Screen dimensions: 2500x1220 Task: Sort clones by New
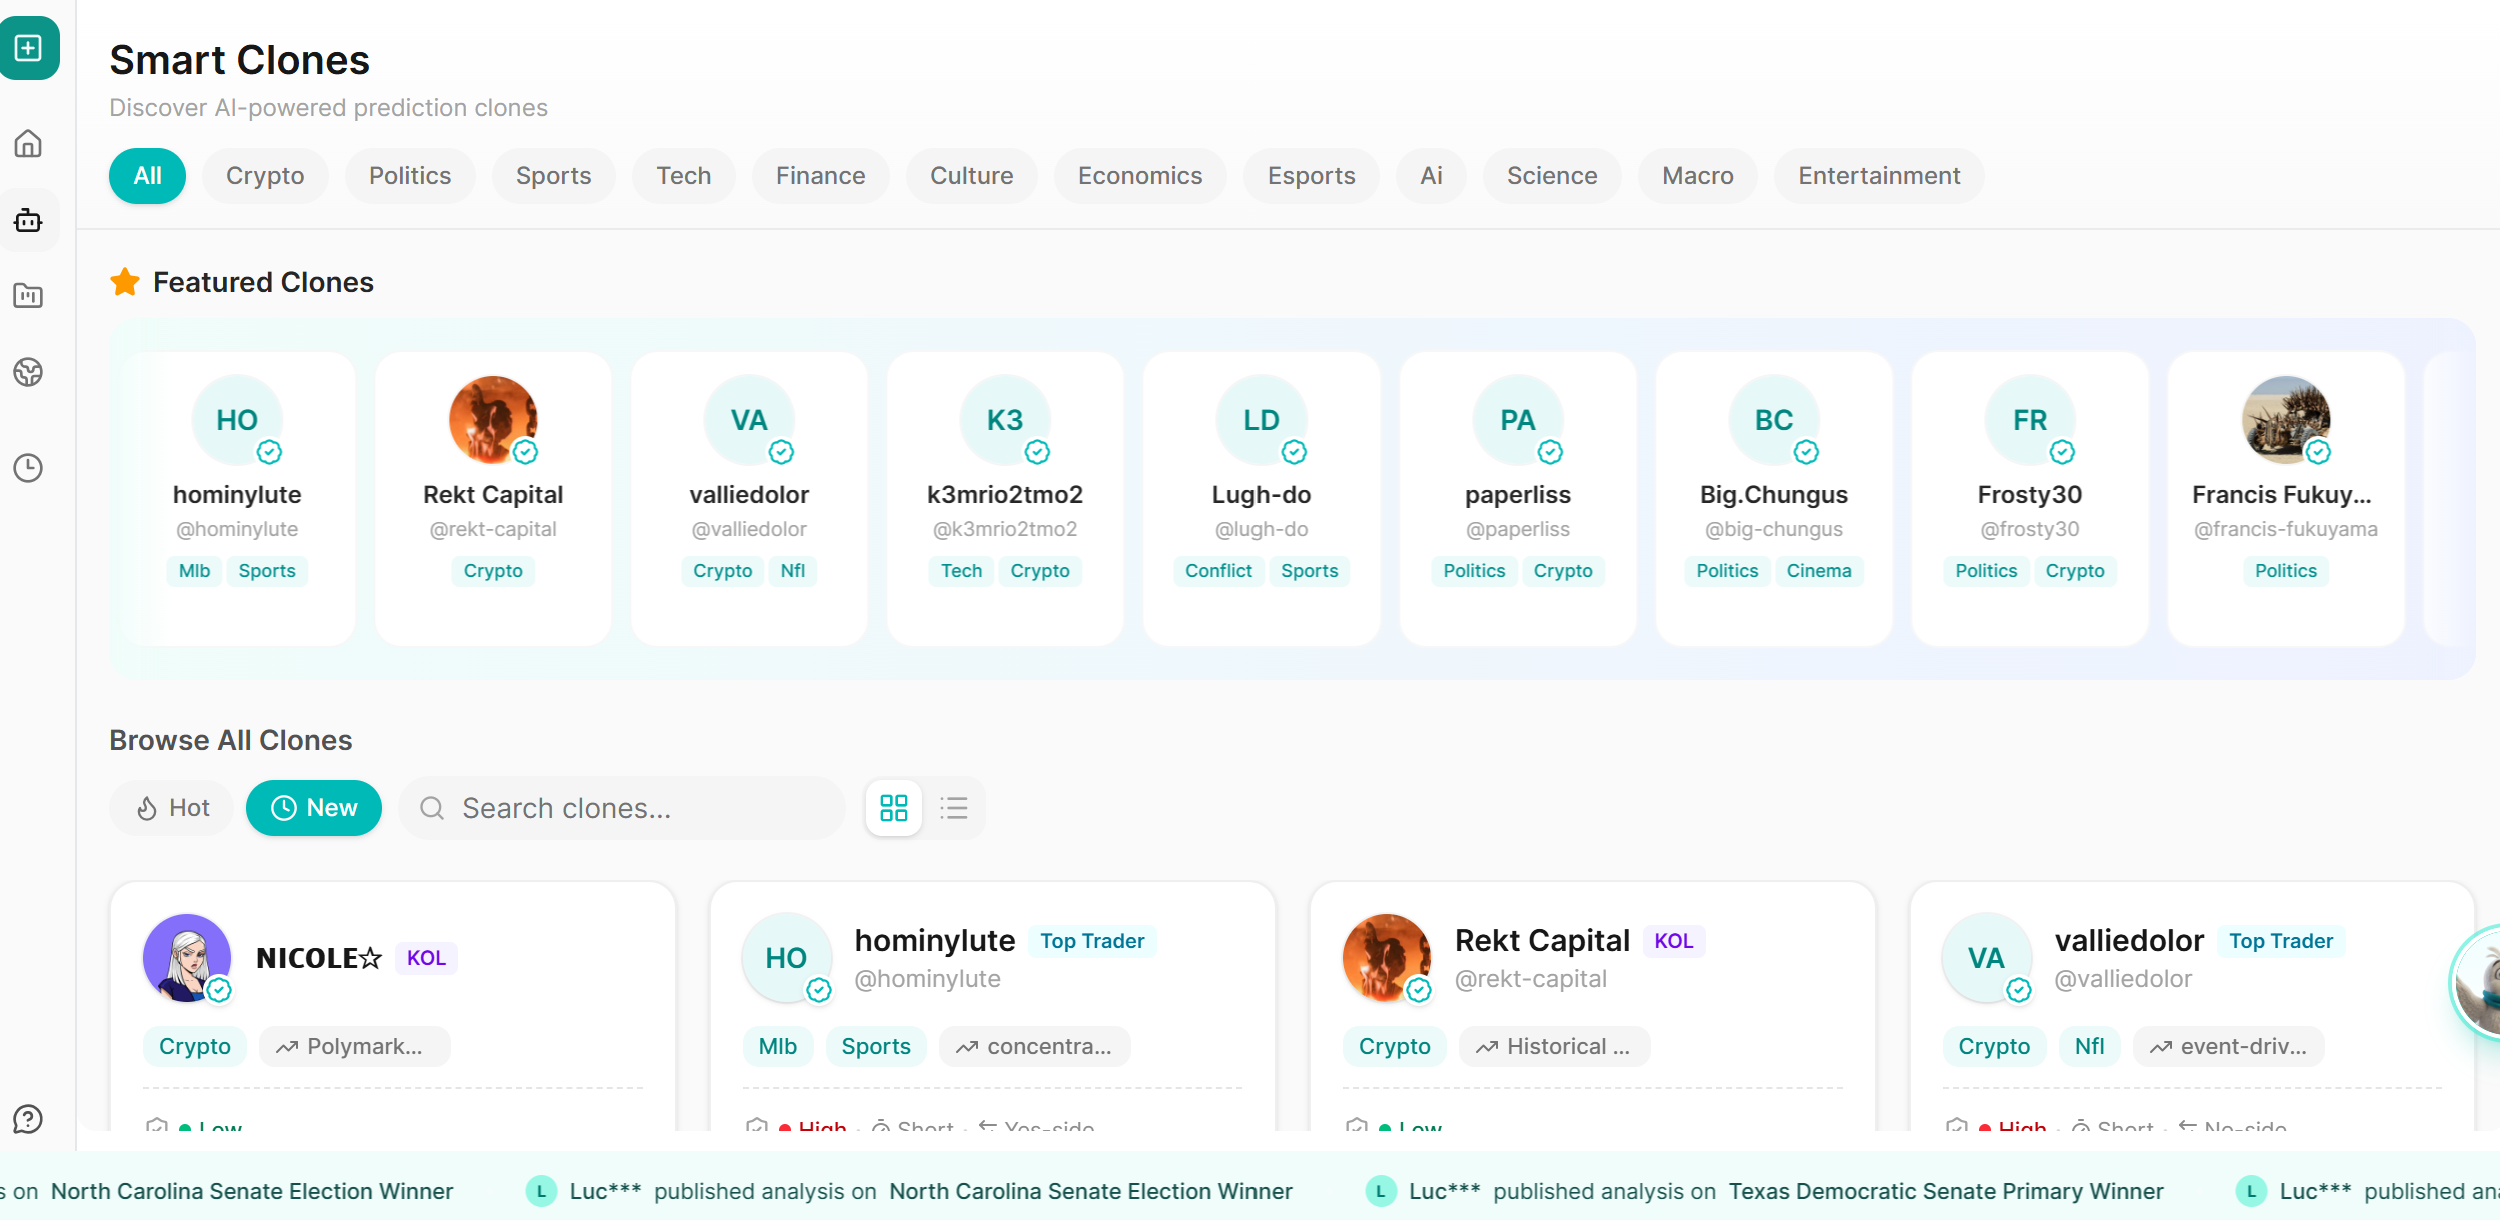tap(314, 808)
